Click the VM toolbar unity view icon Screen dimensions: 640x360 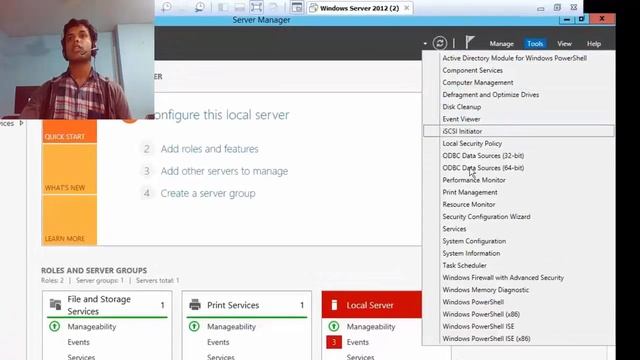pos(297,7)
